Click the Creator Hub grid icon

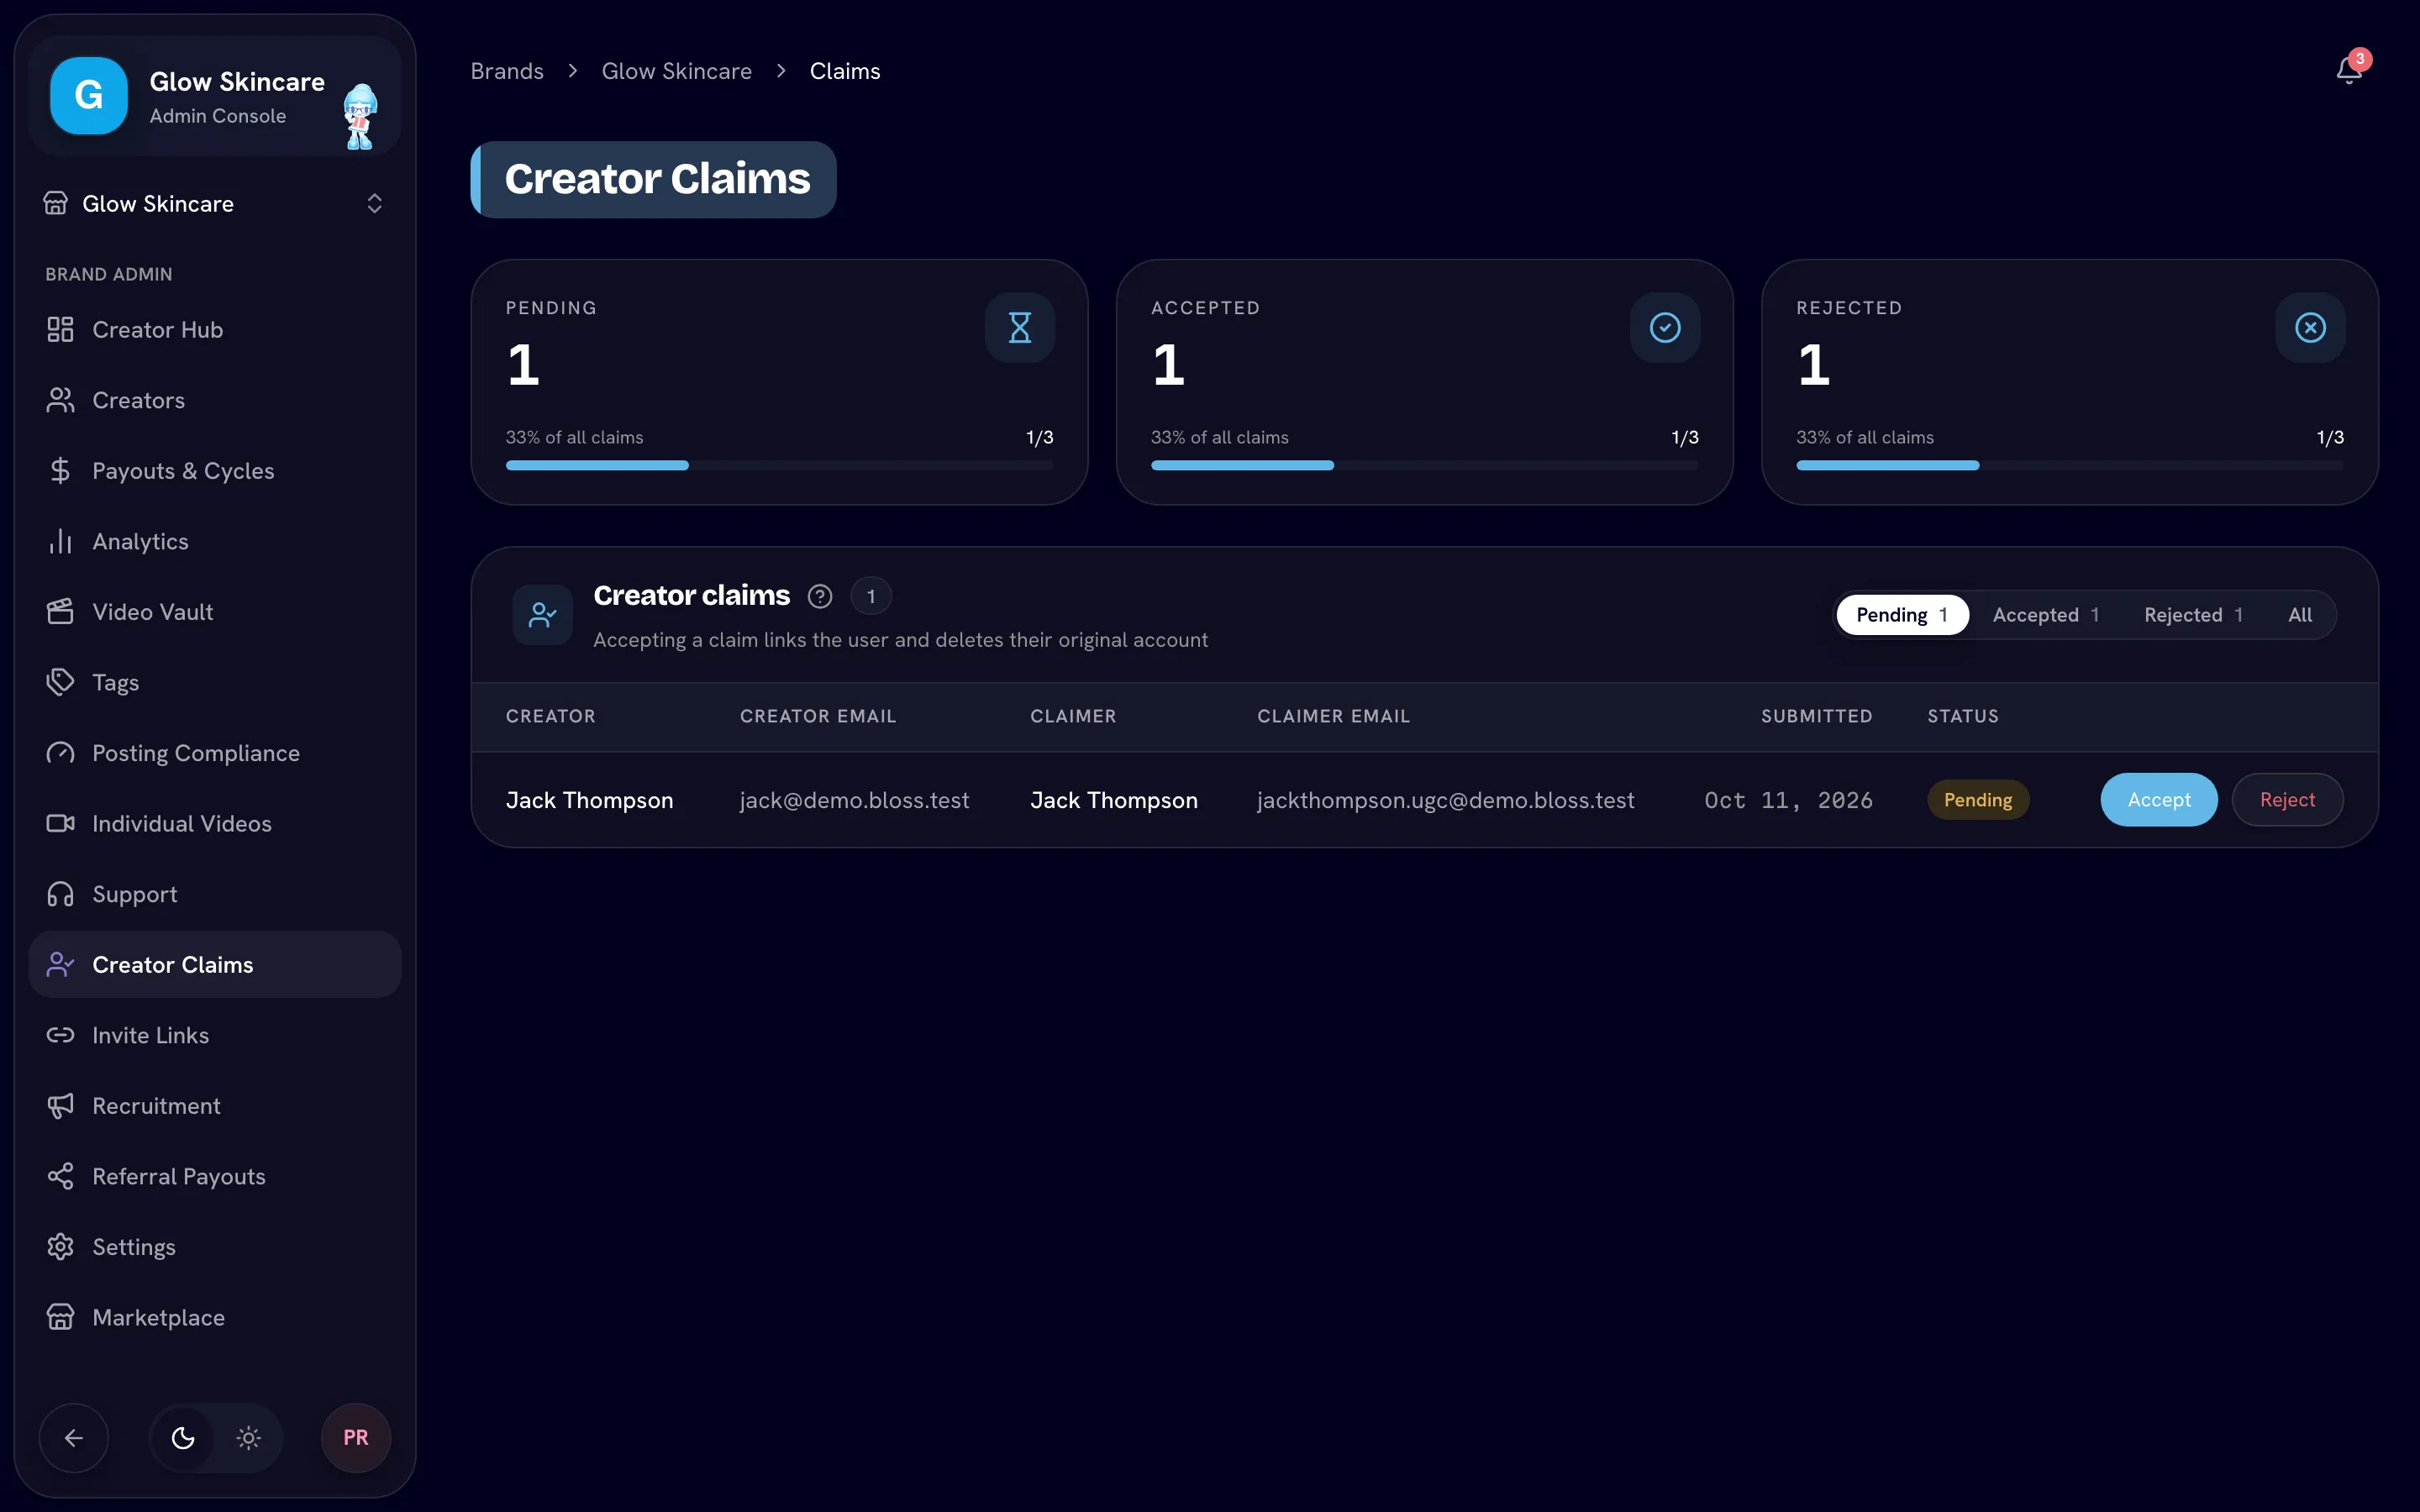tap(60, 329)
